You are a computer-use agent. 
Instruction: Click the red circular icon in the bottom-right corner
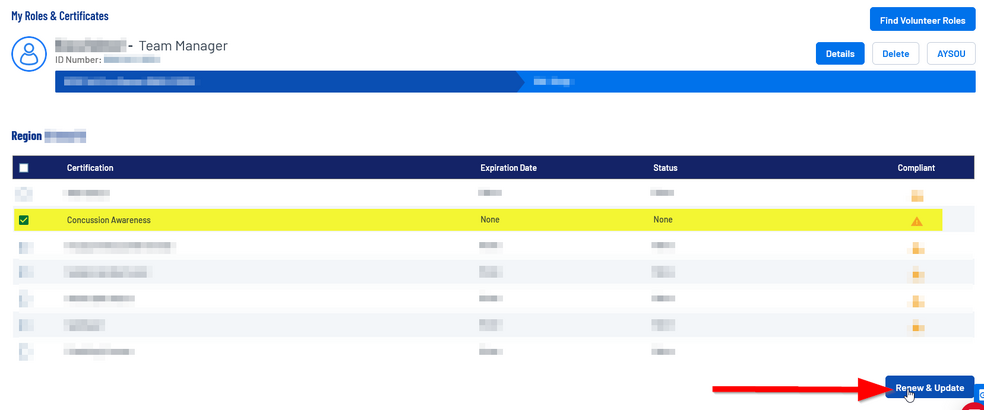[974, 403]
